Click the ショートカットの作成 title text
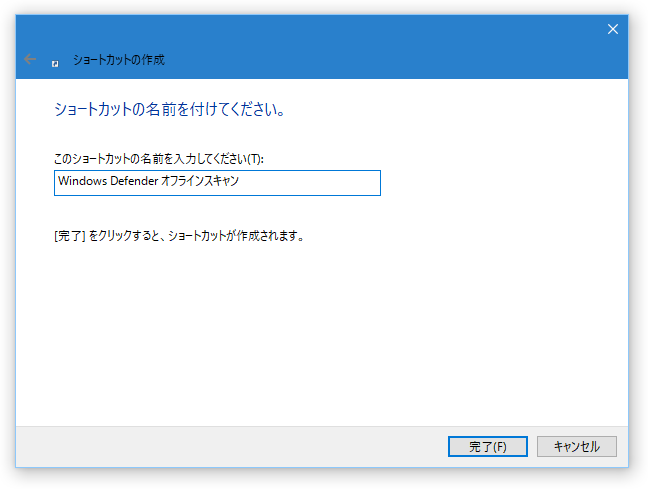Screen dimensions: 648x489 119,60
